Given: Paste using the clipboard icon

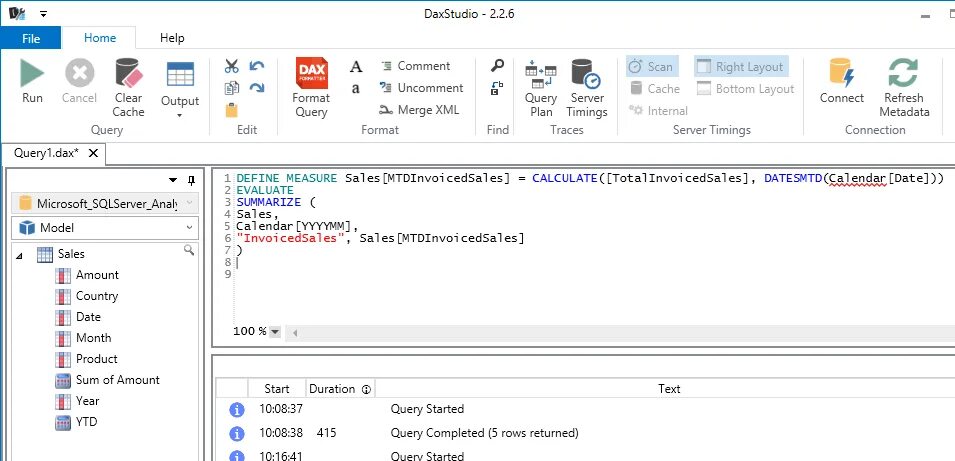Looking at the screenshot, I should click(231, 110).
